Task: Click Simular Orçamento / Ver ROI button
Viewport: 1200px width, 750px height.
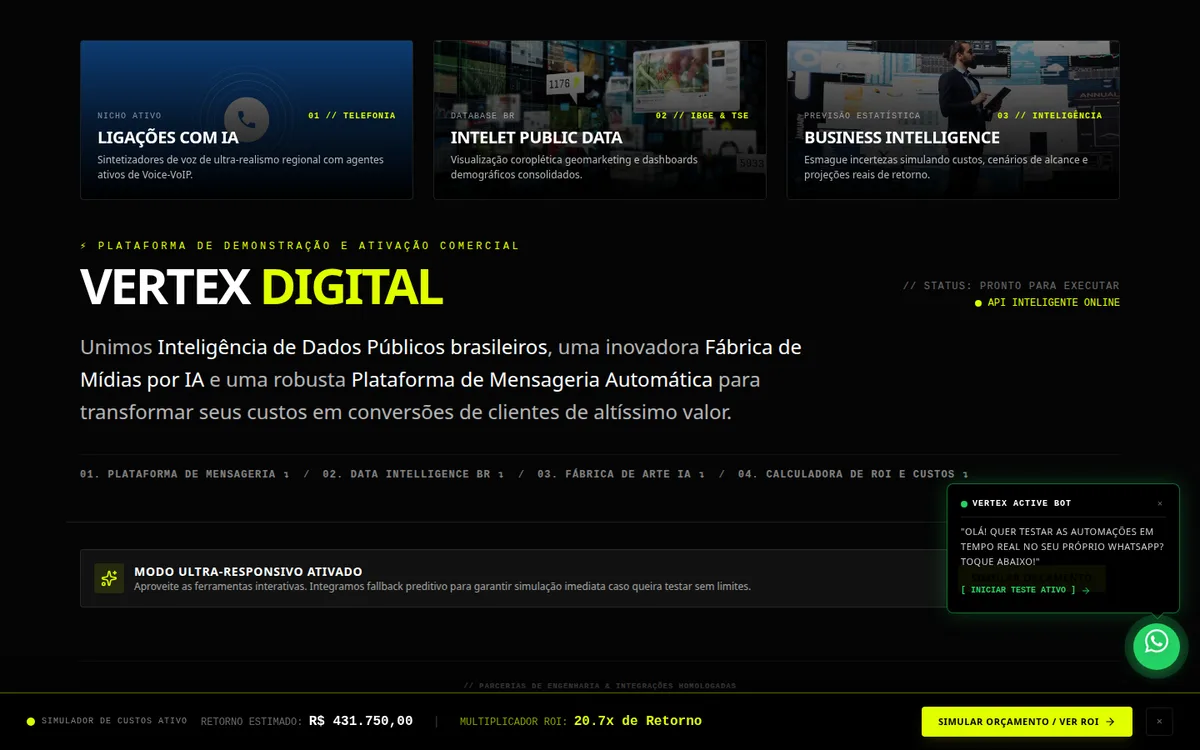Action: [1027, 721]
